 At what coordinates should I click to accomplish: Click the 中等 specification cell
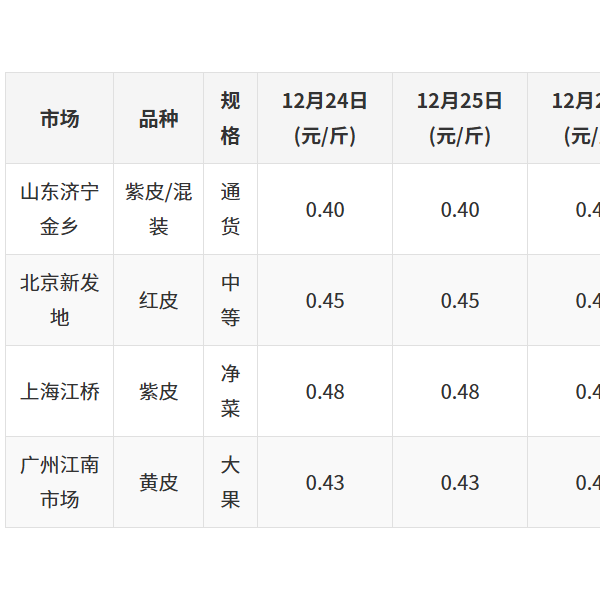(230, 300)
